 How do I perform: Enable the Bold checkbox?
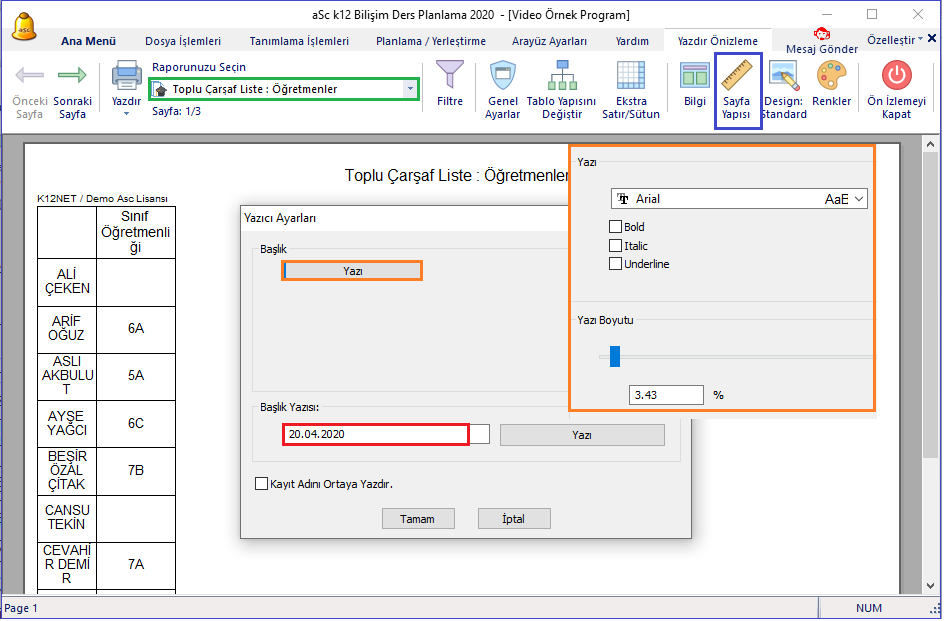pos(615,226)
